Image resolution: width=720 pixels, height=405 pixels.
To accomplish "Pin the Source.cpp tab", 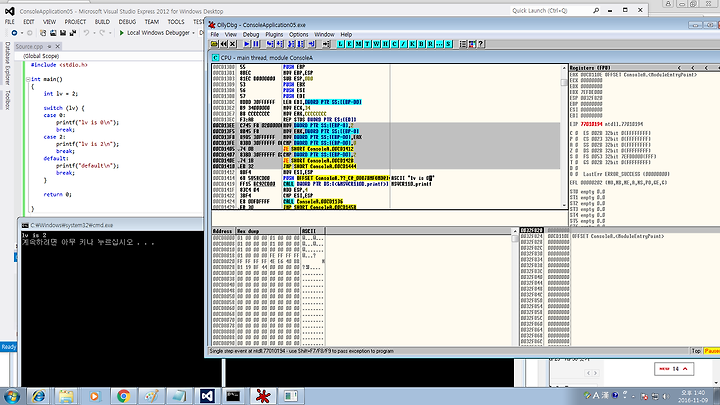I will click(x=50, y=46).
